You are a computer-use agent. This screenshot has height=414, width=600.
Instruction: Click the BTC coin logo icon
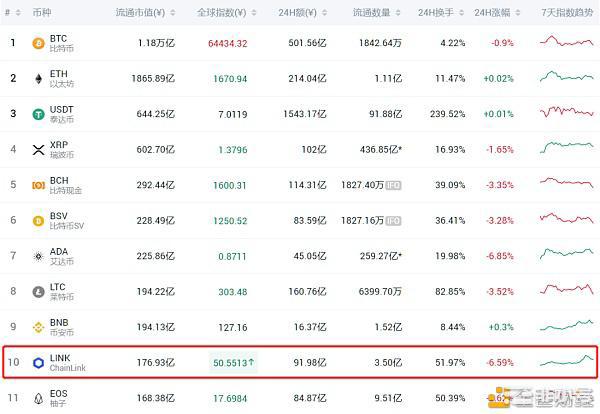click(x=38, y=43)
